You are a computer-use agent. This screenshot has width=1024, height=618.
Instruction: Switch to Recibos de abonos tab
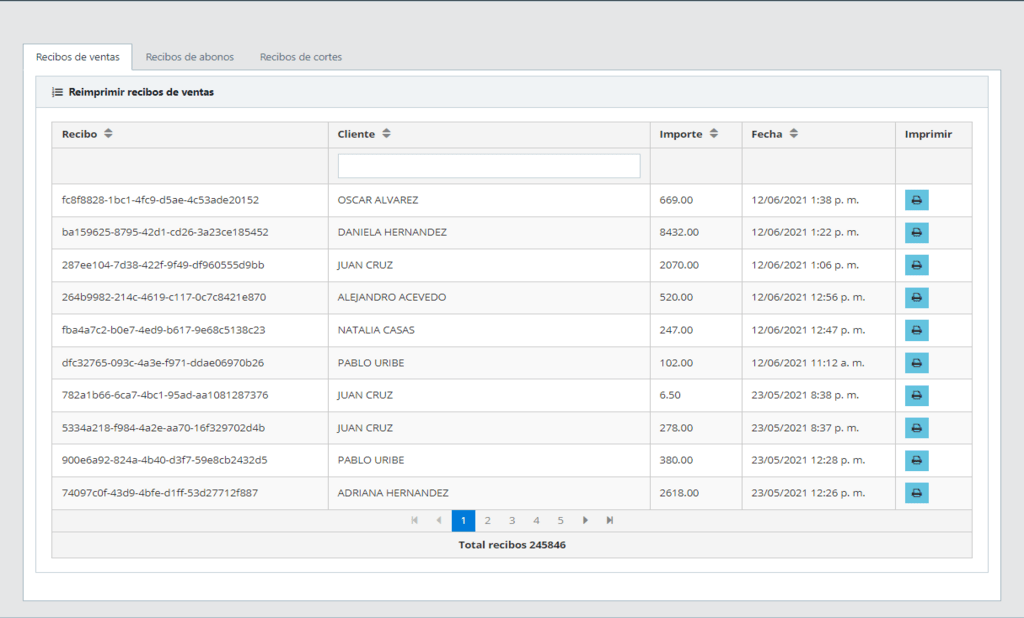[x=190, y=57]
